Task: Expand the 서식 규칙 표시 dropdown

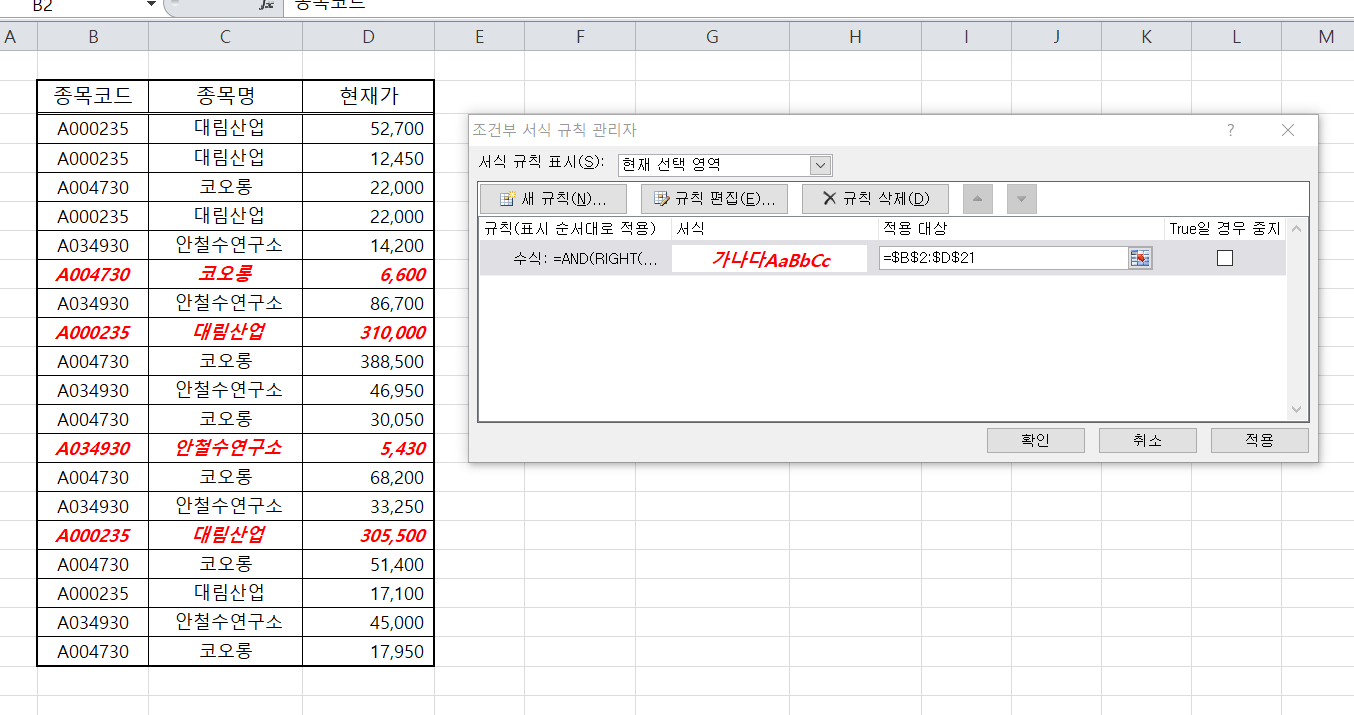Action: (820, 165)
